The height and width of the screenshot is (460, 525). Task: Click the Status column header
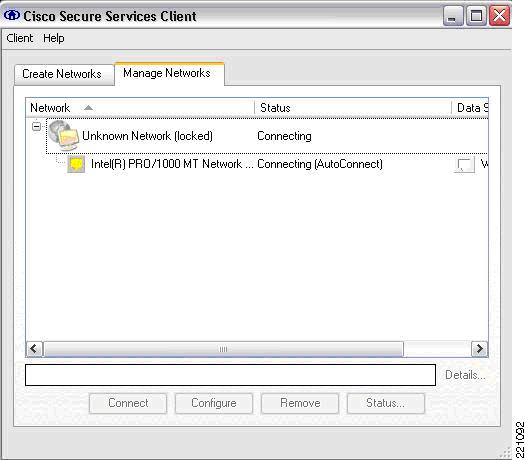(x=353, y=108)
